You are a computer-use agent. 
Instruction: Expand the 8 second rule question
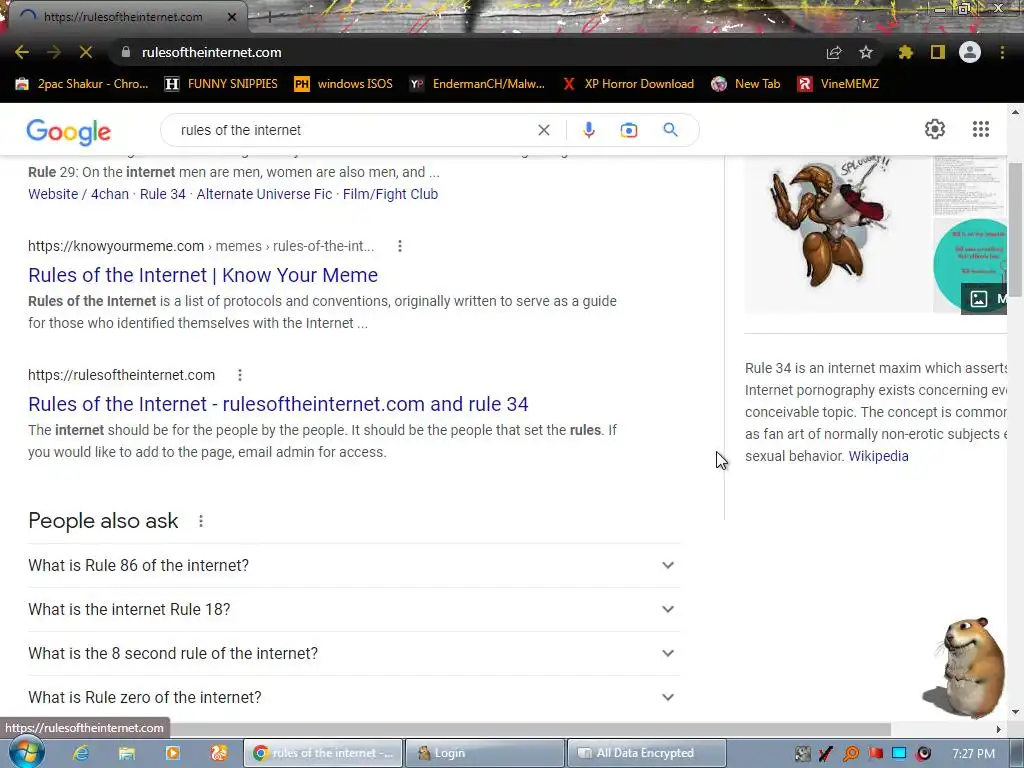[x=353, y=653]
